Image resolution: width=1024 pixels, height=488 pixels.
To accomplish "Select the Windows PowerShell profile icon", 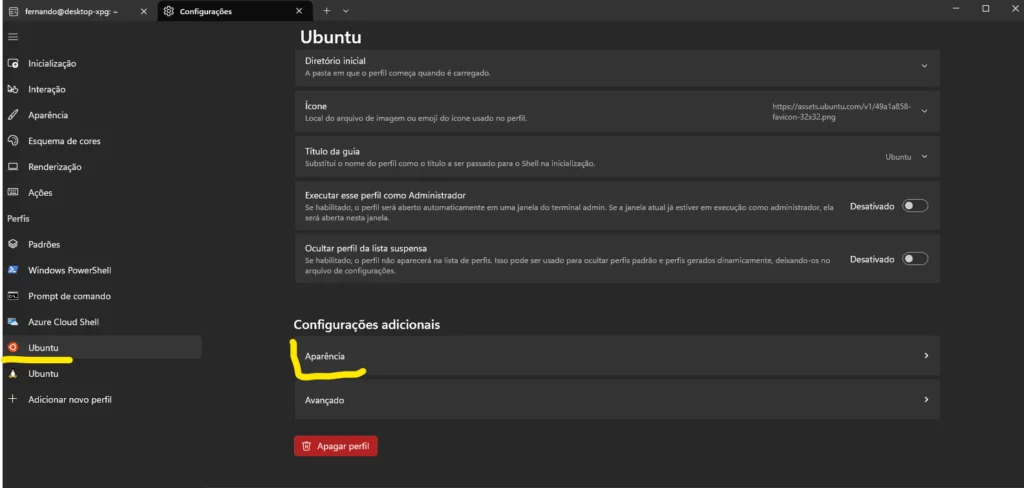I will pyautogui.click(x=12, y=270).
